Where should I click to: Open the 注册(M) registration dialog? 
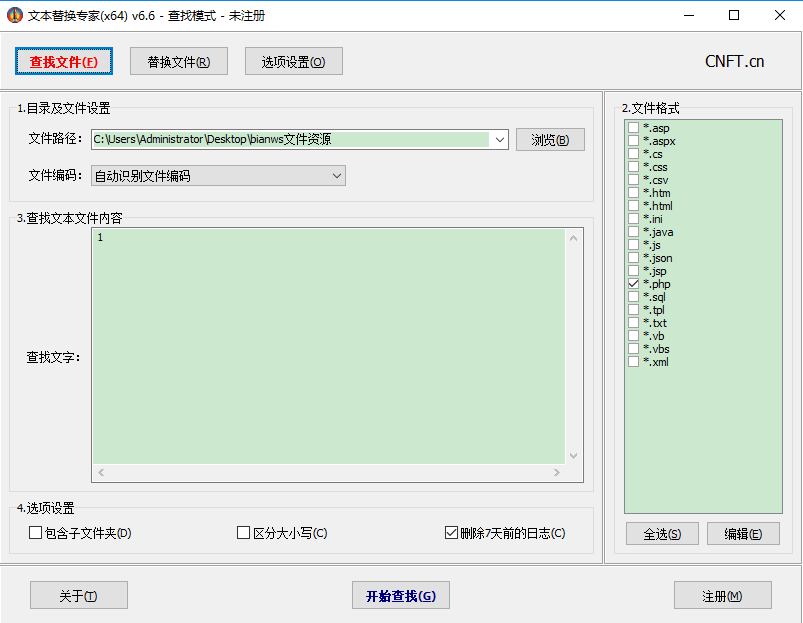[x=722, y=594]
